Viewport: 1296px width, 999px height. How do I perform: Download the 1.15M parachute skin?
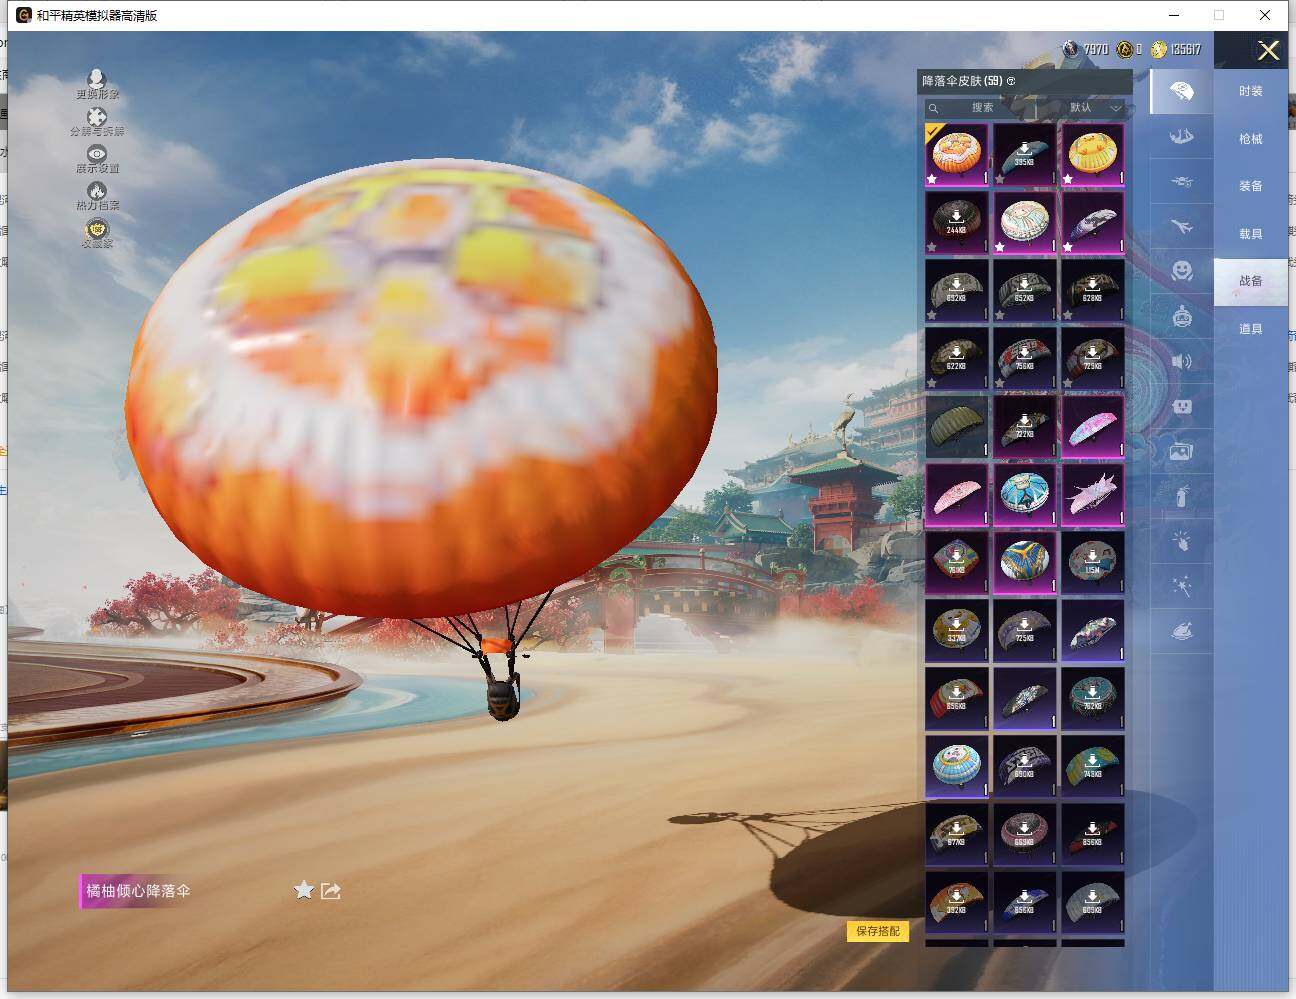(1093, 563)
